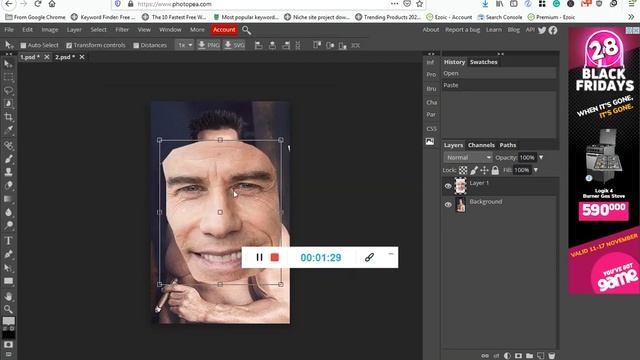Viewport: 640px width, 360px height.
Task: Select the Move tool in left toolbar
Action: (x=8, y=64)
